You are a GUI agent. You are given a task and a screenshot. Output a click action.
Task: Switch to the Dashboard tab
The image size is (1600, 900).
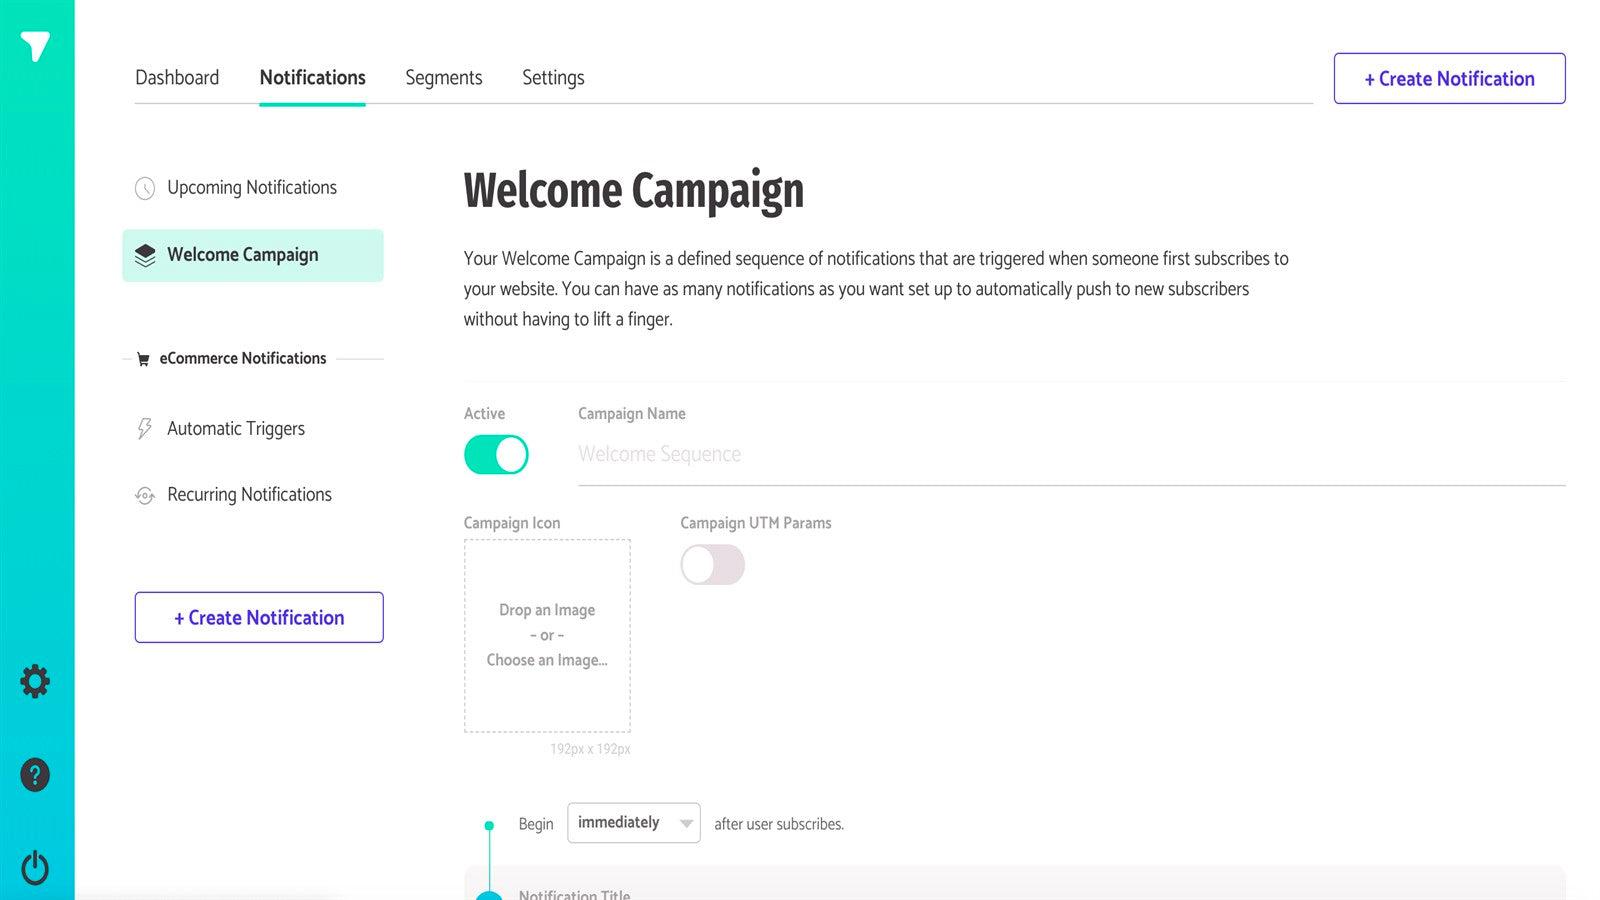[177, 77]
